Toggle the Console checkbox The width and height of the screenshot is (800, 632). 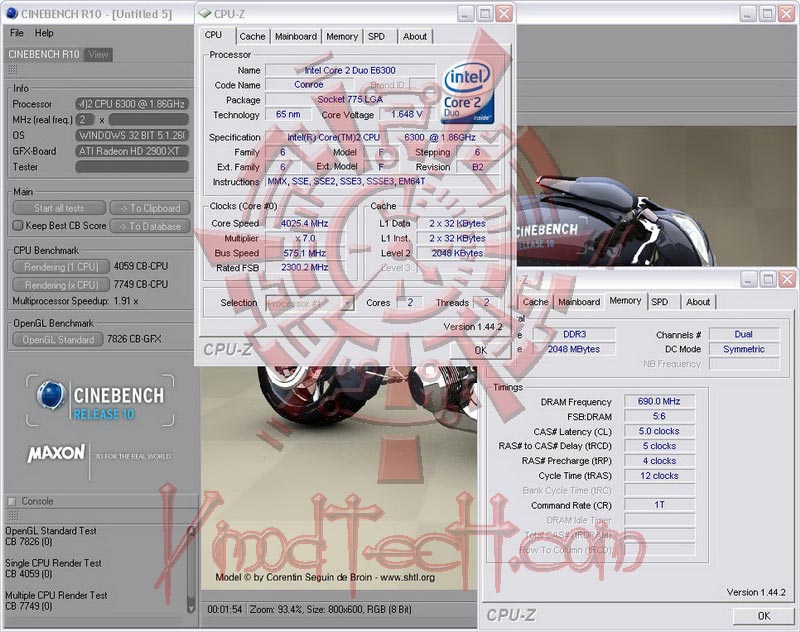(12, 501)
